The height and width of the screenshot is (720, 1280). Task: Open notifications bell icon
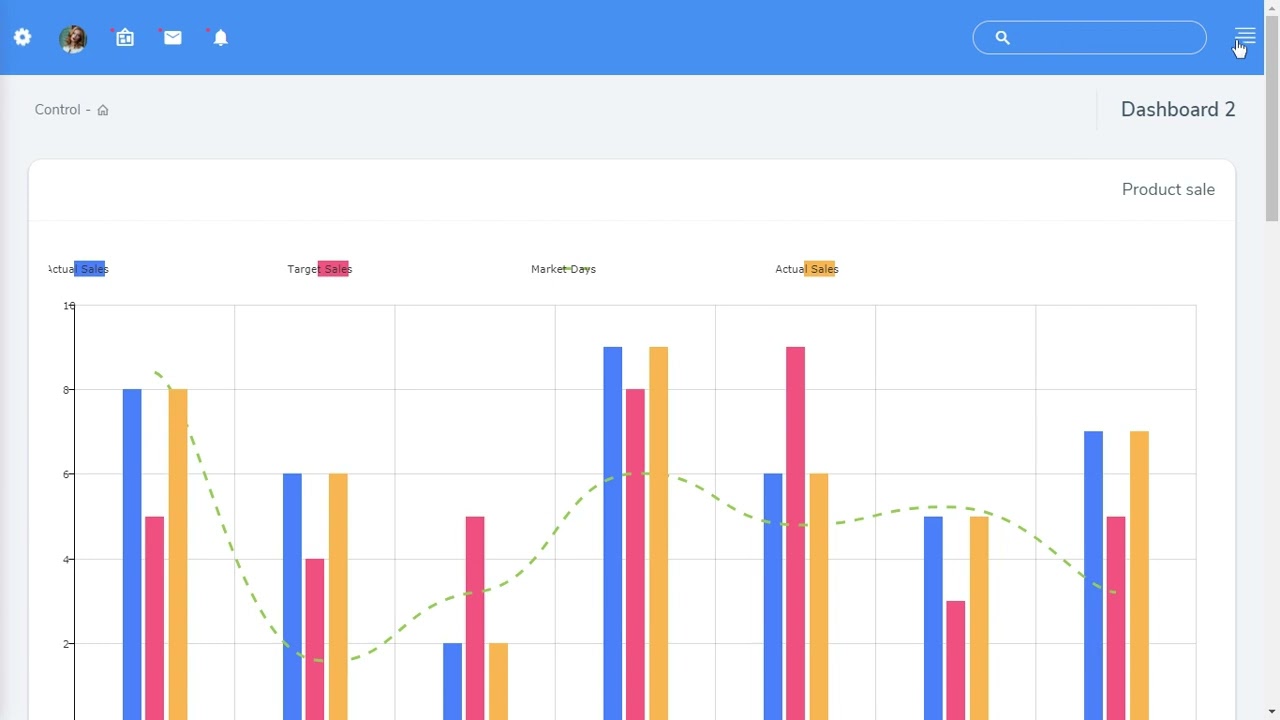[221, 37]
